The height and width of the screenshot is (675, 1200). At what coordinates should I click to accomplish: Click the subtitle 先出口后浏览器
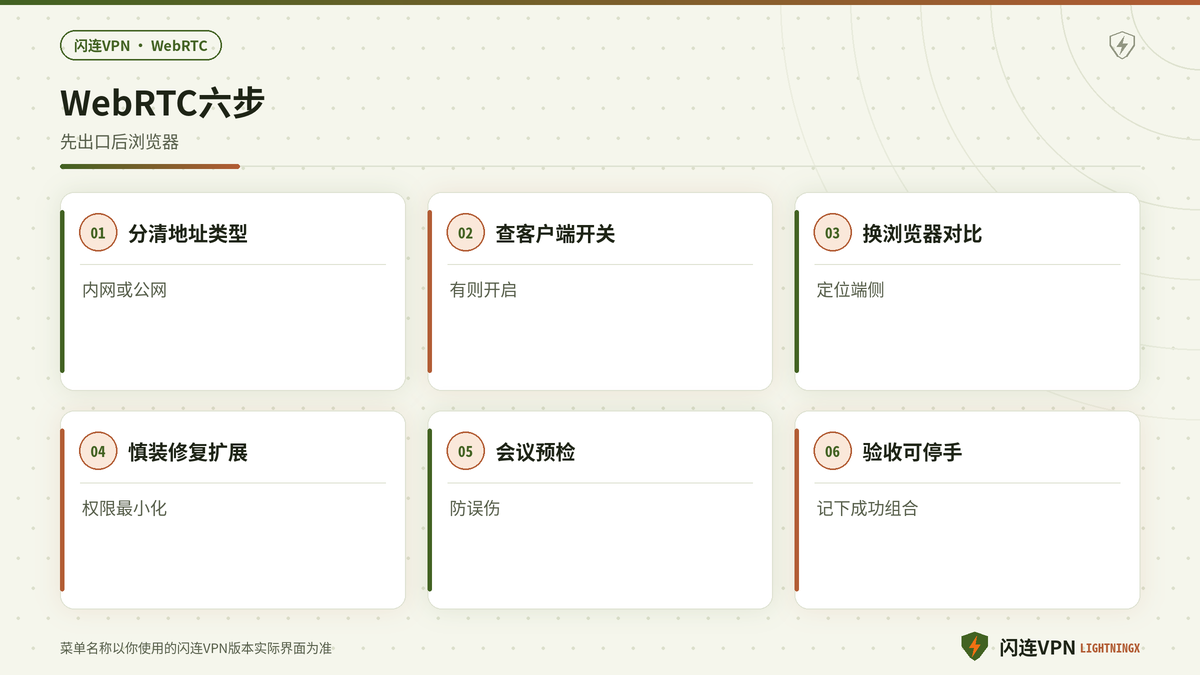tap(119, 142)
